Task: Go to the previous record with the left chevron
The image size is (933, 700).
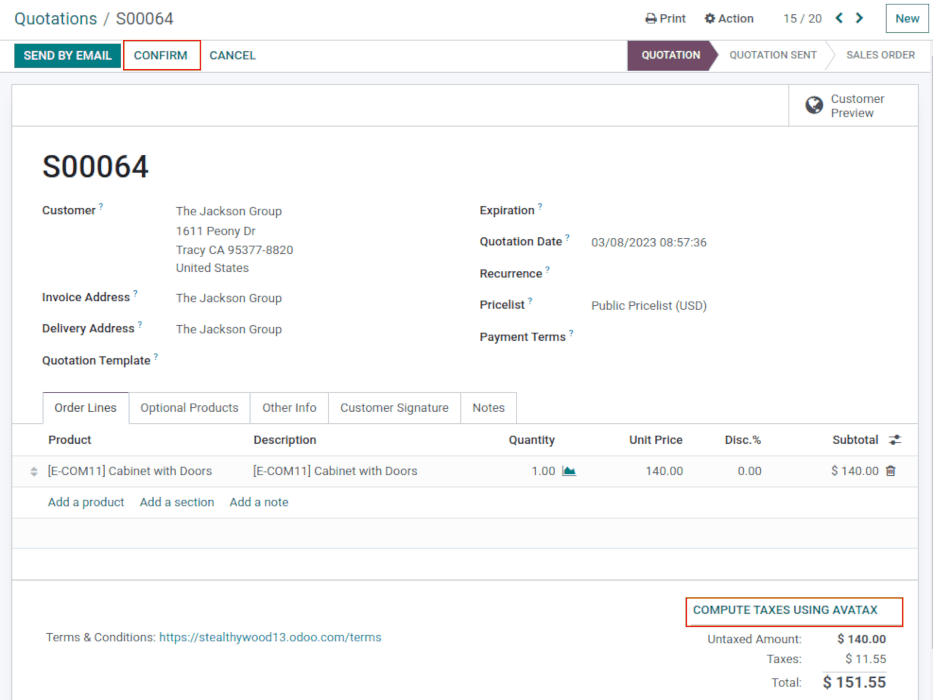Action: [x=839, y=18]
